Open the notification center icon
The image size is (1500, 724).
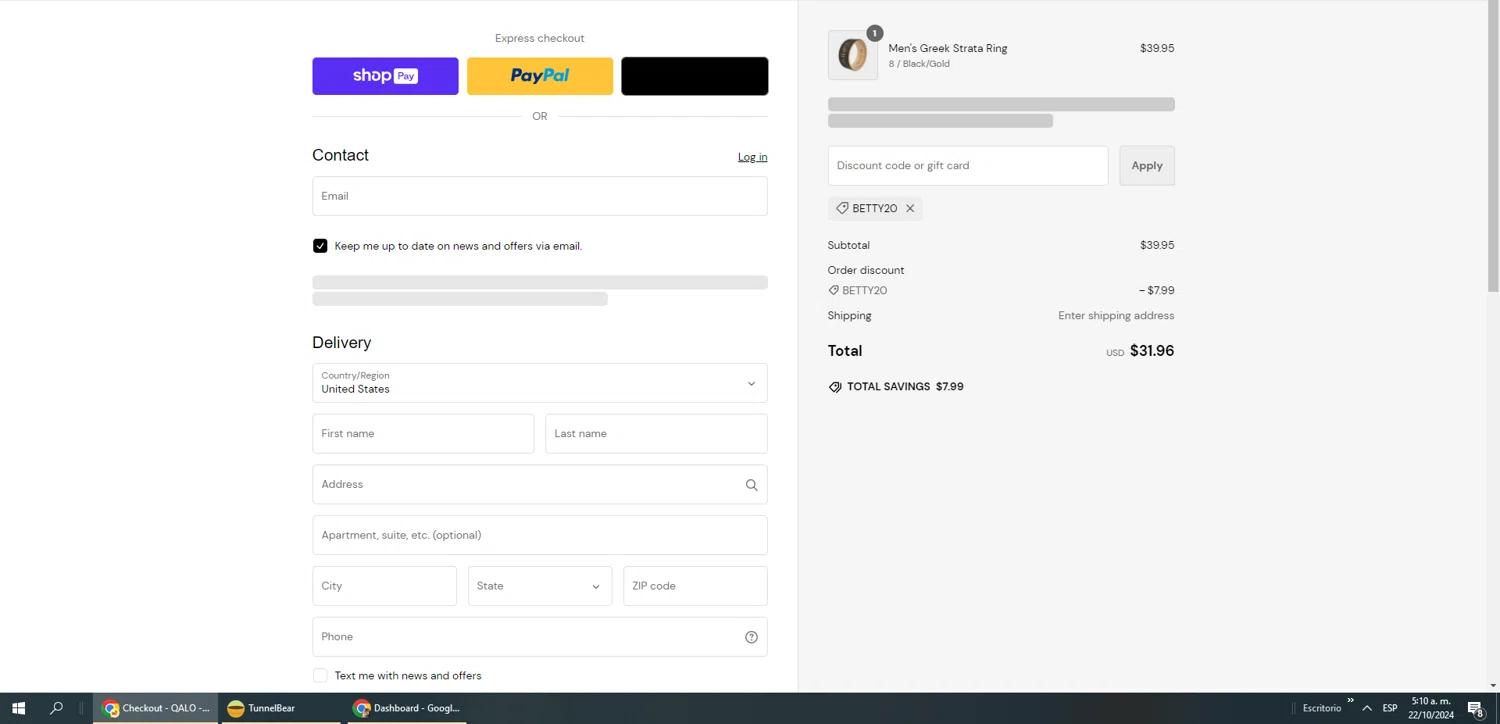tap(1475, 708)
